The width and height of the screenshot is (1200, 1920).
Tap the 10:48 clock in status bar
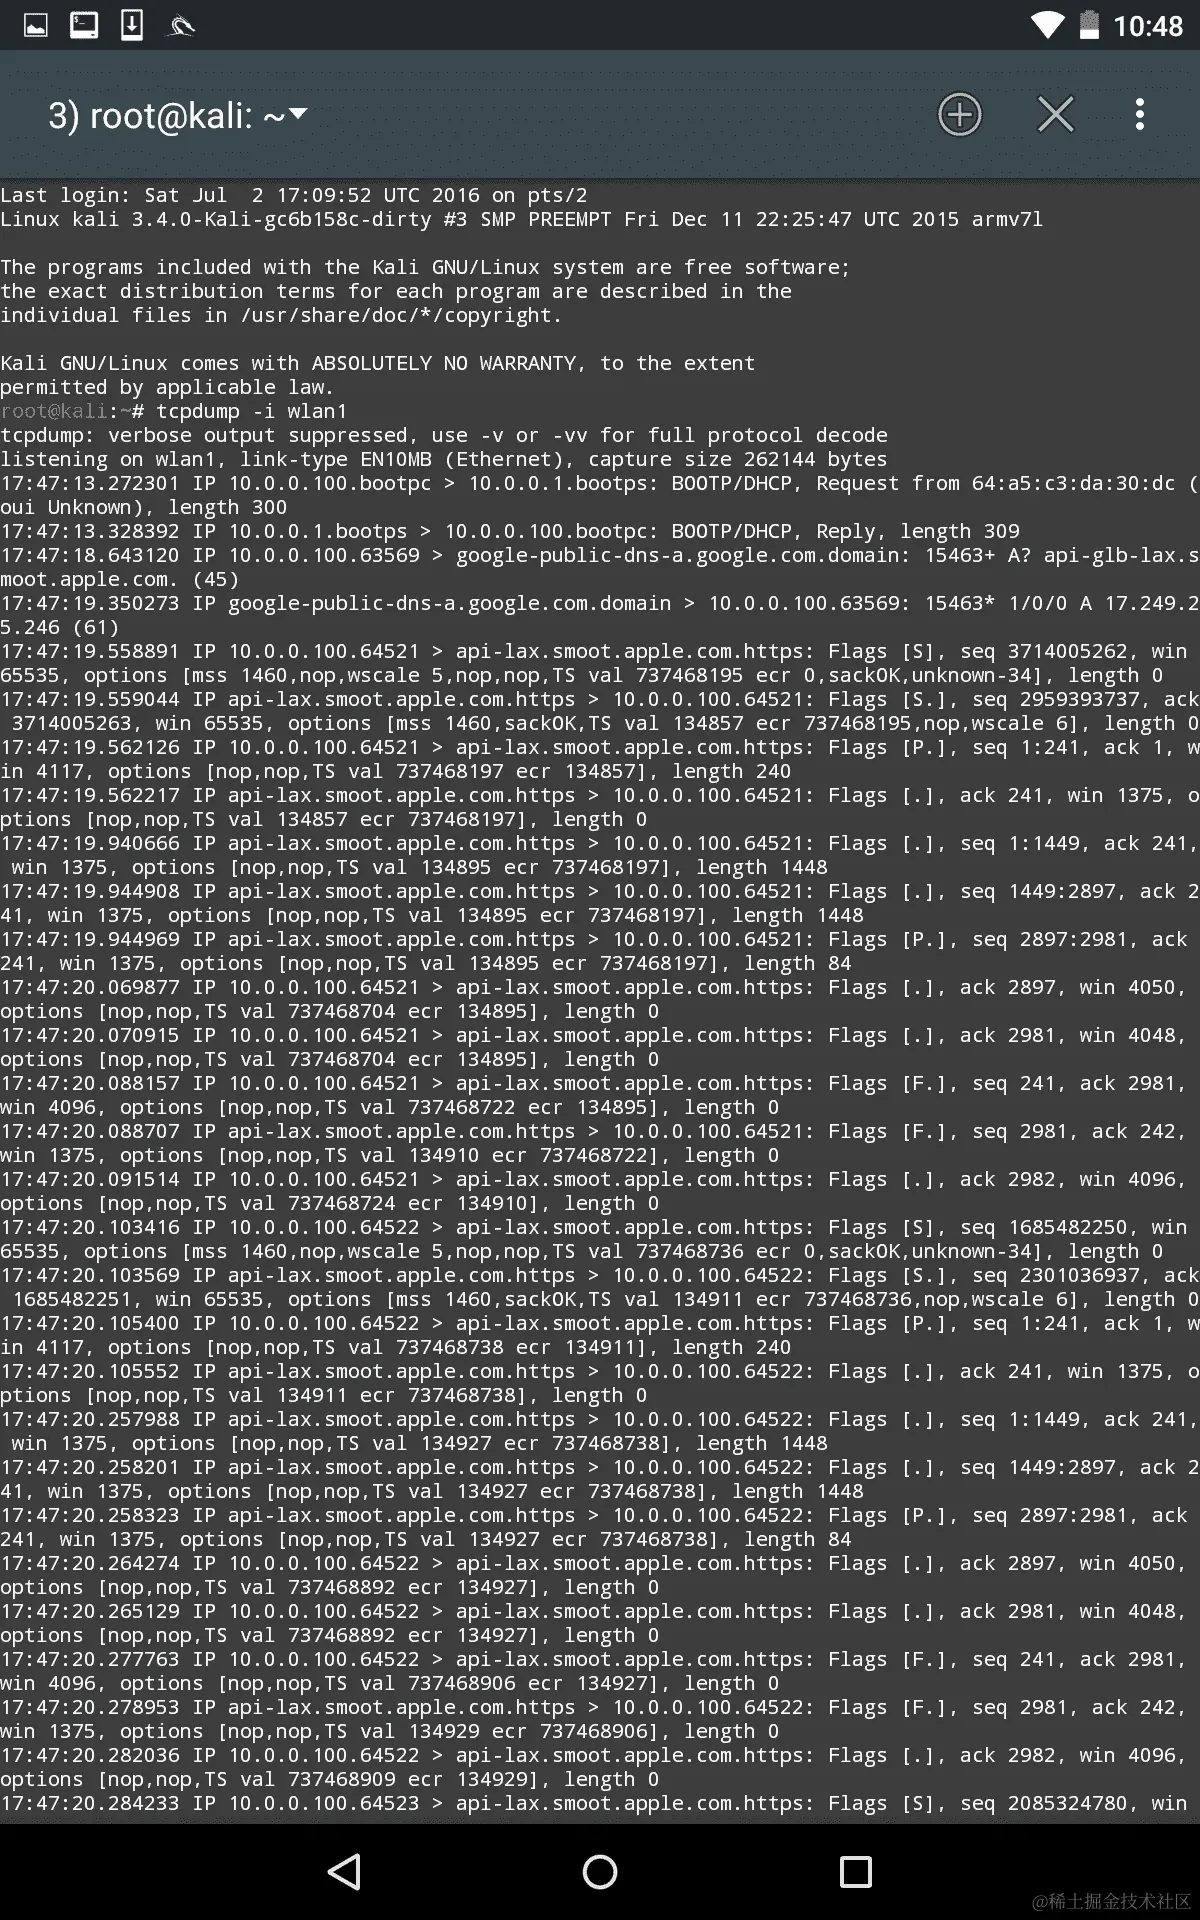[1148, 26]
